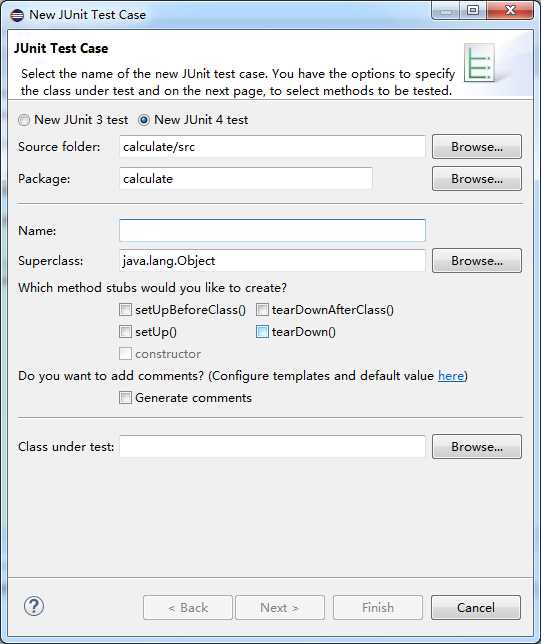Toggle Generate comments checkbox
Image resolution: width=541 pixels, height=644 pixels.
tap(125, 398)
